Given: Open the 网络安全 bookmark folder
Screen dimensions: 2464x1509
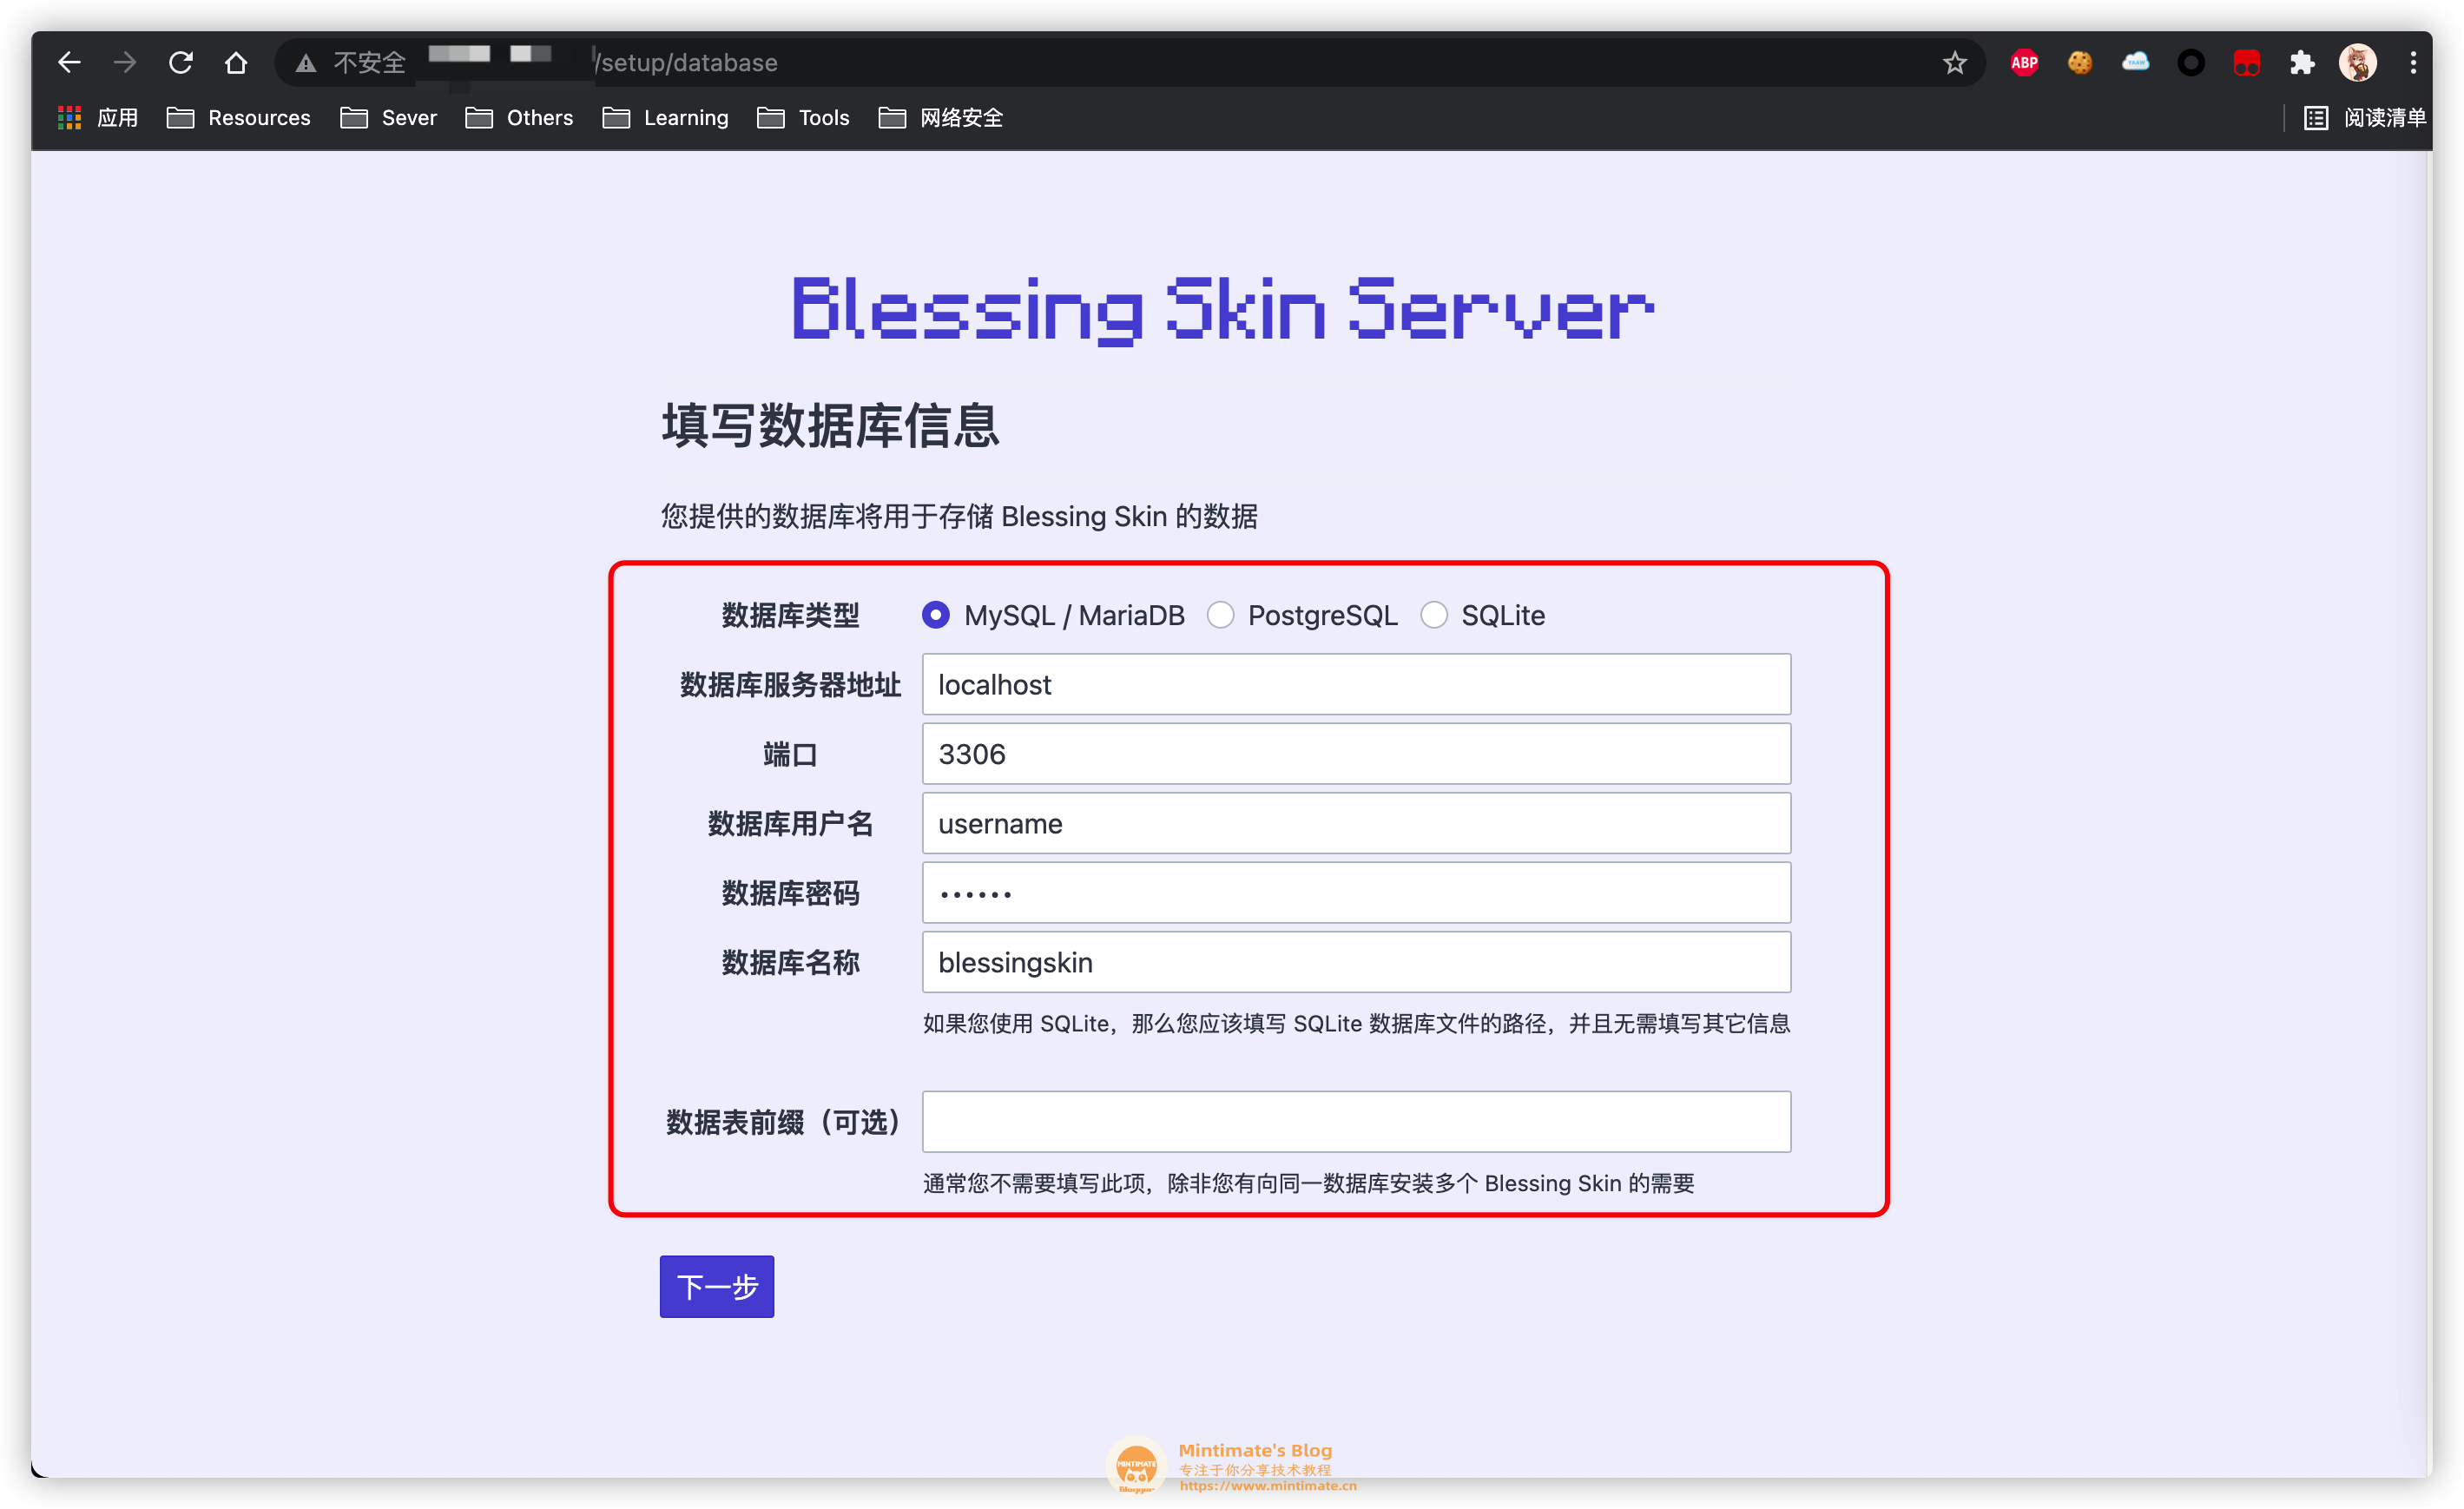Looking at the screenshot, I should 940,118.
